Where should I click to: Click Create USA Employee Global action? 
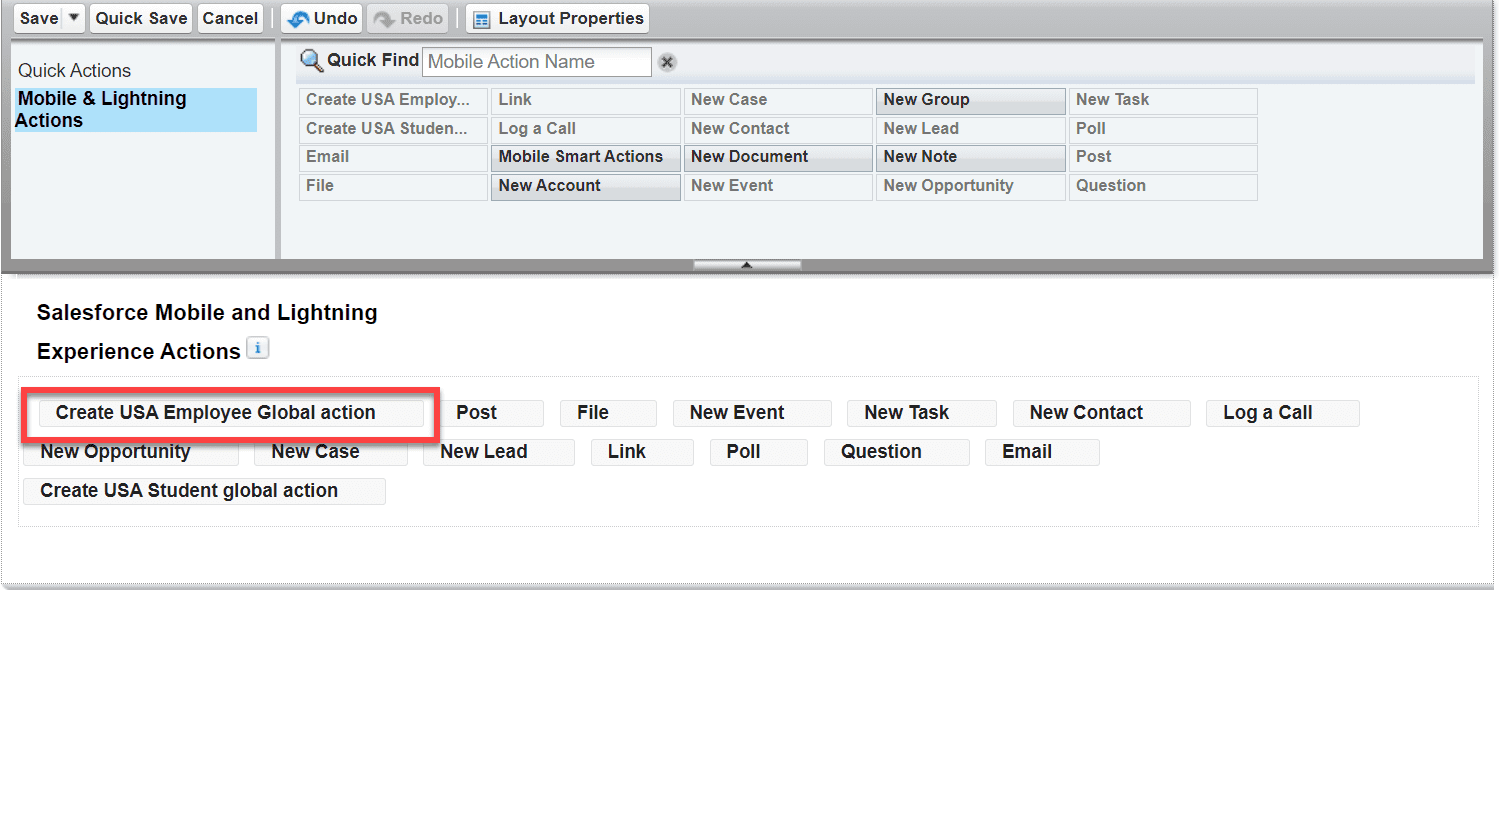point(229,412)
